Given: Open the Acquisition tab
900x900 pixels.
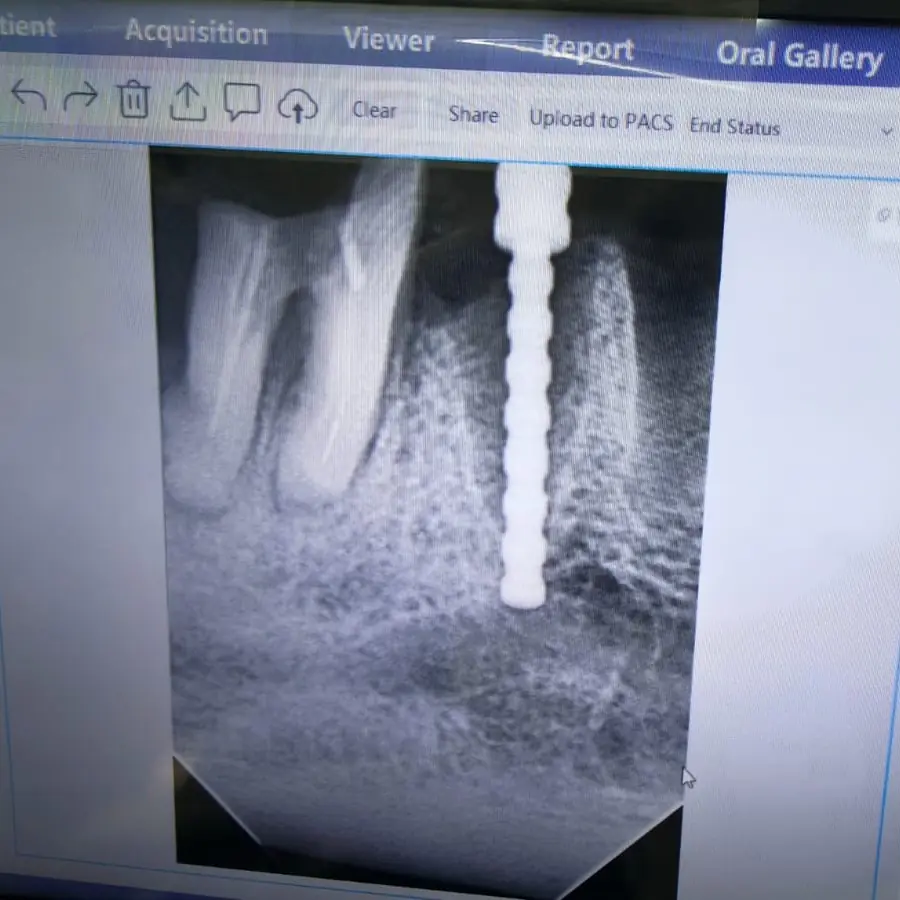Looking at the screenshot, I should pos(196,32).
